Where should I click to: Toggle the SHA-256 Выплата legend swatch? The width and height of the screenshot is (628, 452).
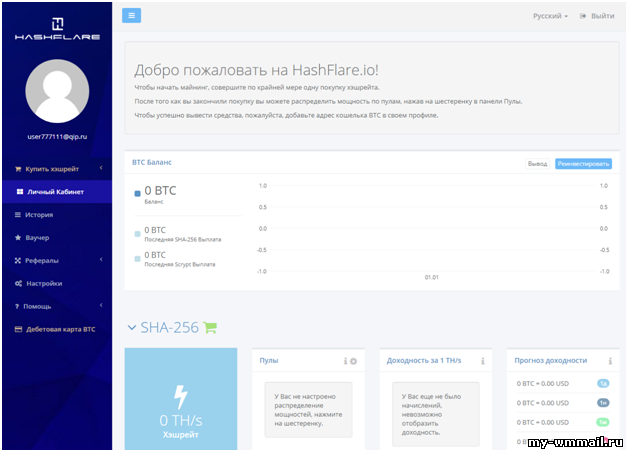coord(137,234)
